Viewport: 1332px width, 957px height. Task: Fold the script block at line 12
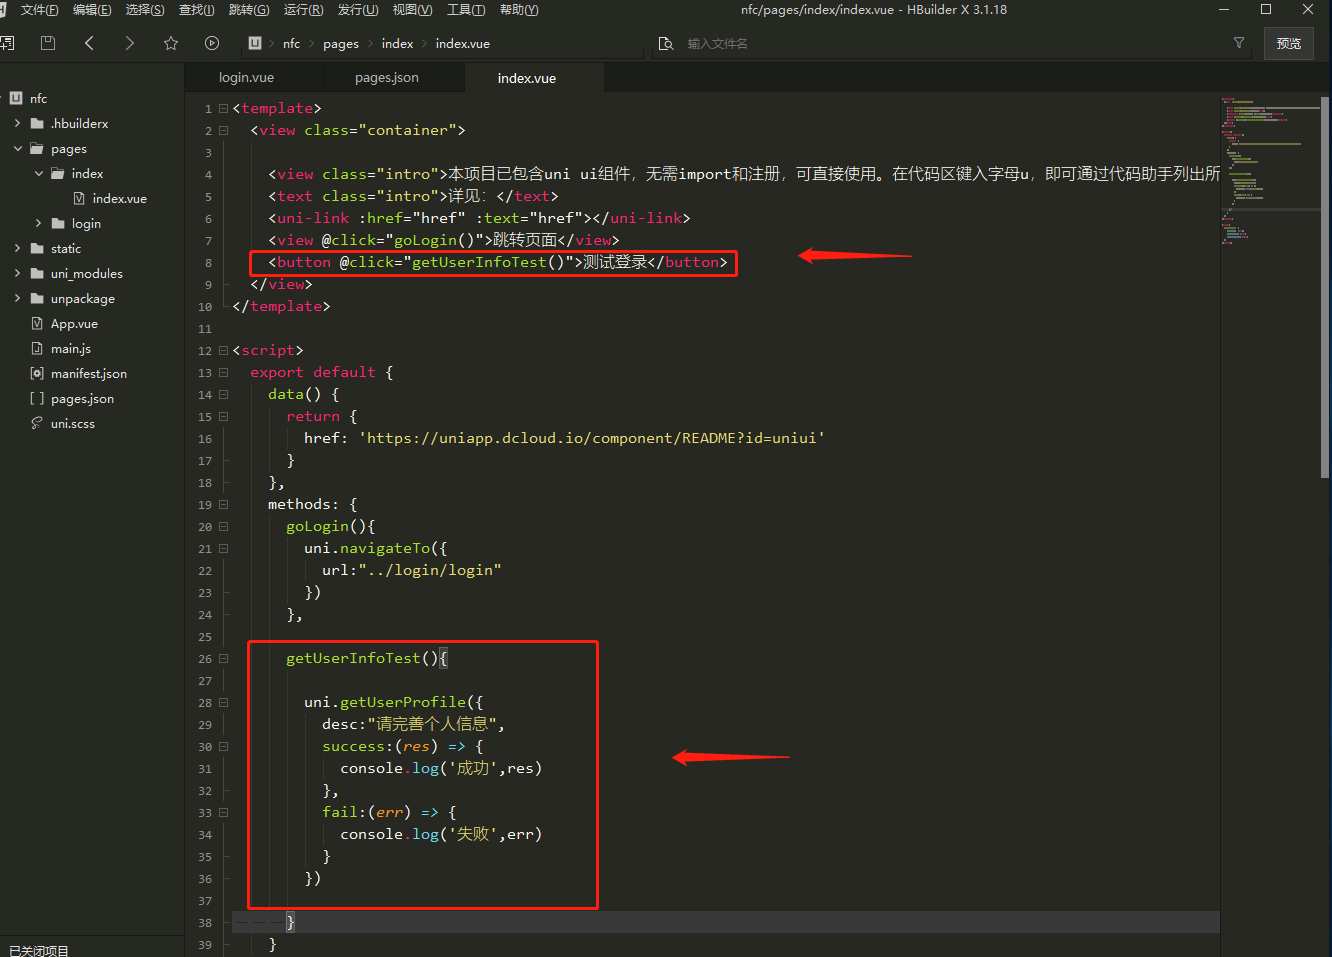click(x=224, y=350)
